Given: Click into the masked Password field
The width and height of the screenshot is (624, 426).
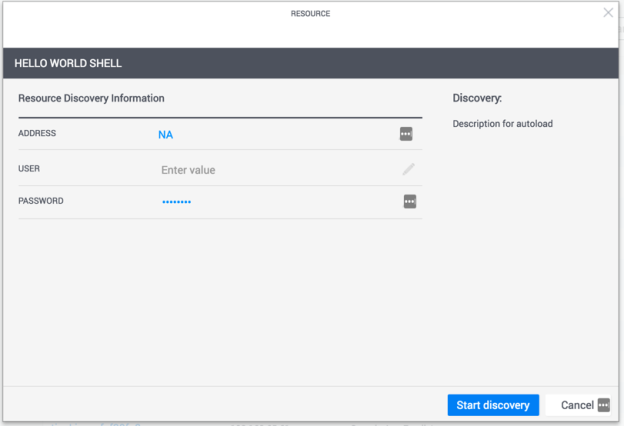Looking at the screenshot, I should coord(177,202).
